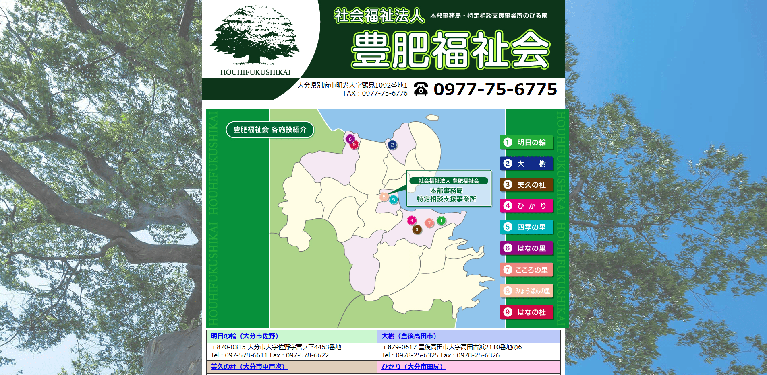Screen dimensions: 767x375
Task: Click the telephone icon beside 0977-75-6775
Action: coord(421,89)
